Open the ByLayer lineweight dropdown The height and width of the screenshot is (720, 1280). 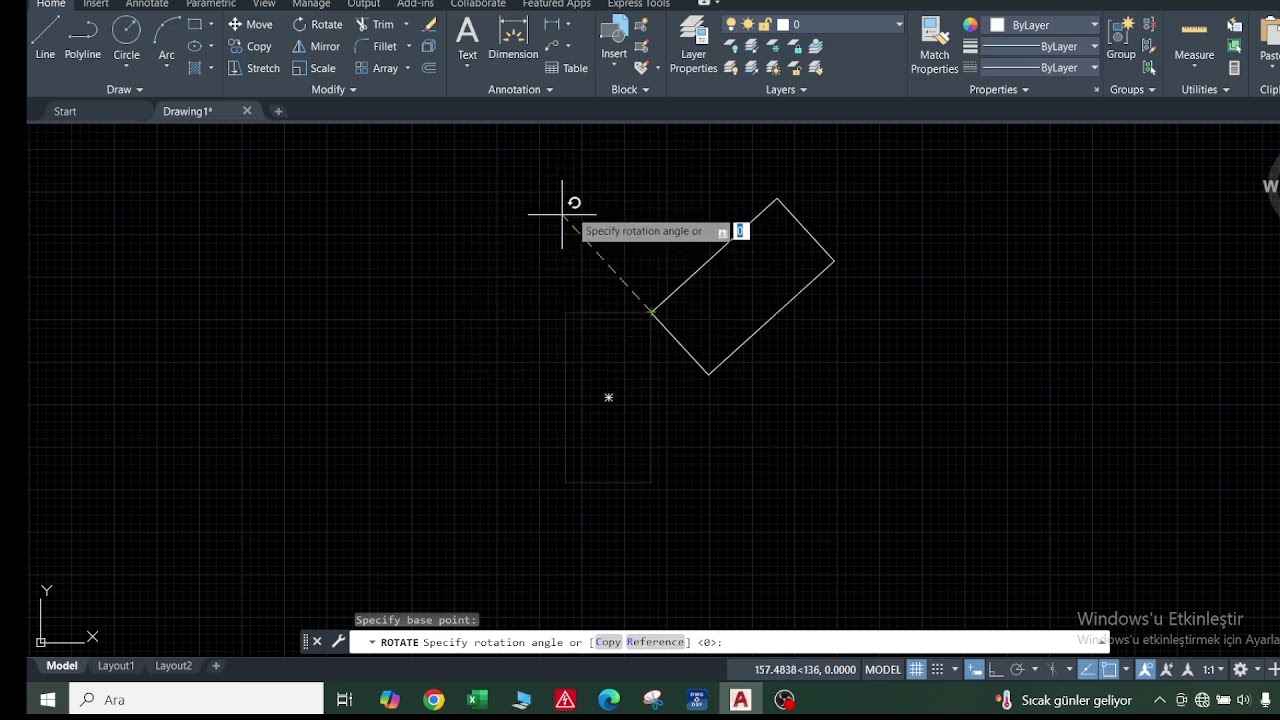(1040, 46)
